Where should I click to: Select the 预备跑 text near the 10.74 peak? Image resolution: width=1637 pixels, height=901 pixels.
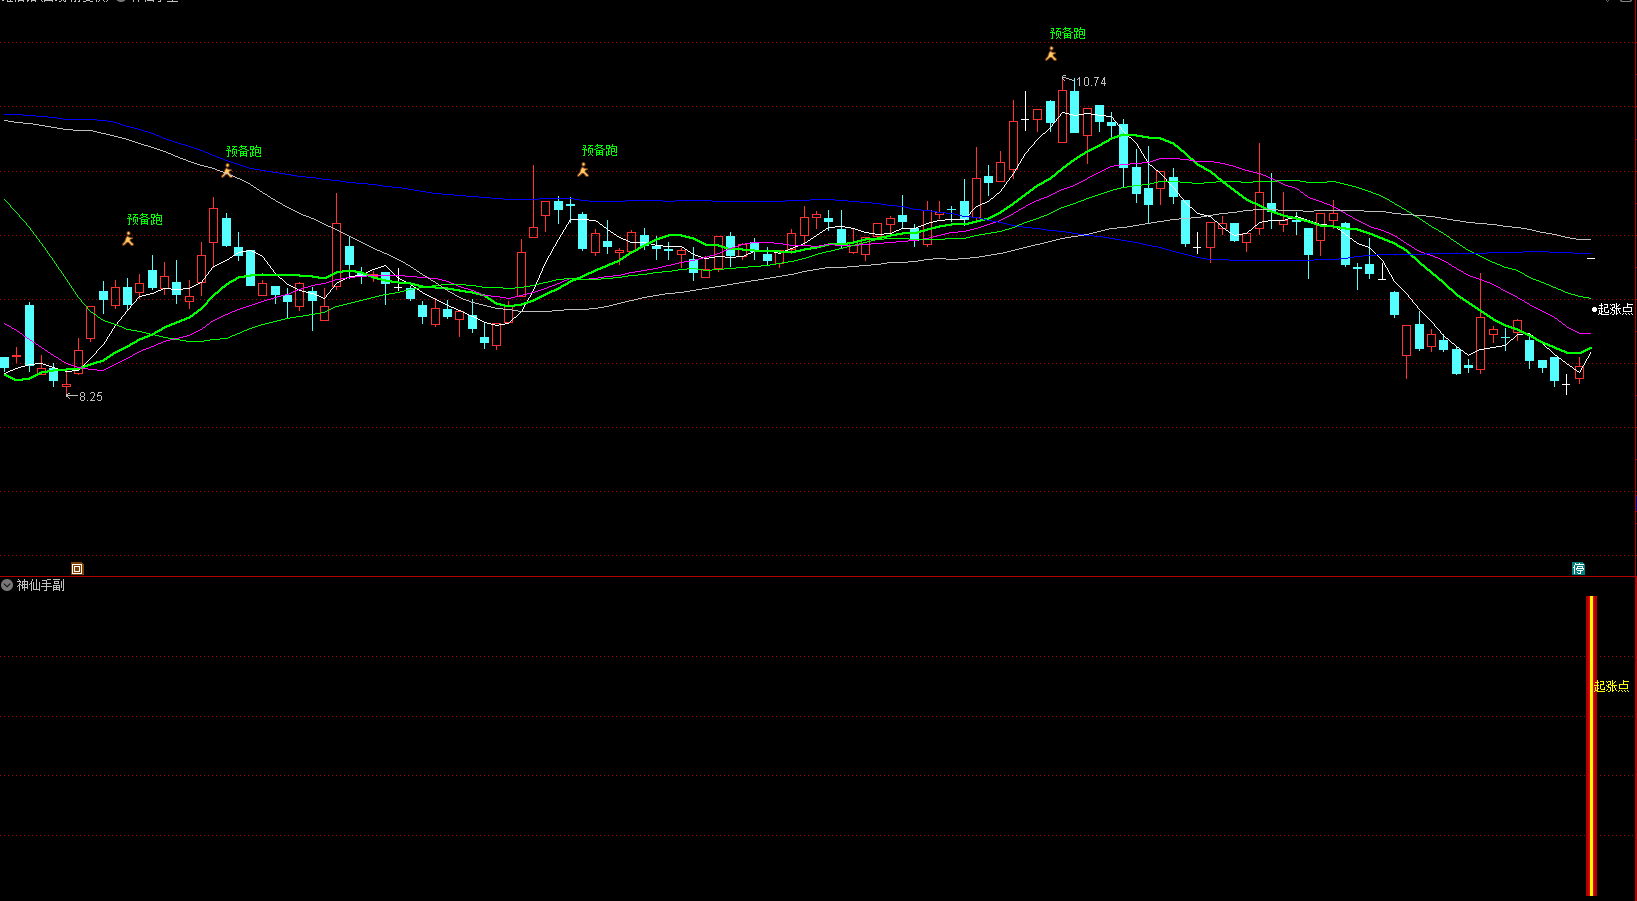(1067, 34)
